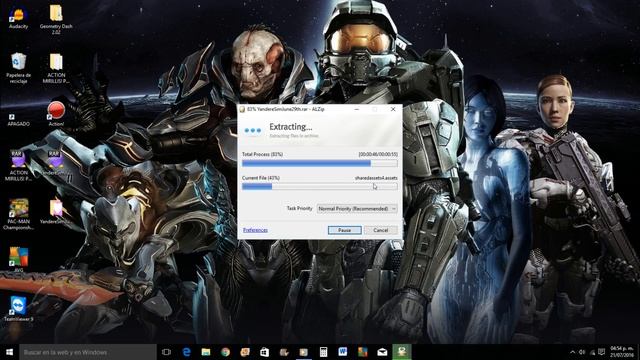The height and width of the screenshot is (360, 640).
Task: Select the YandereSim folder on desktop
Action: coord(56,211)
